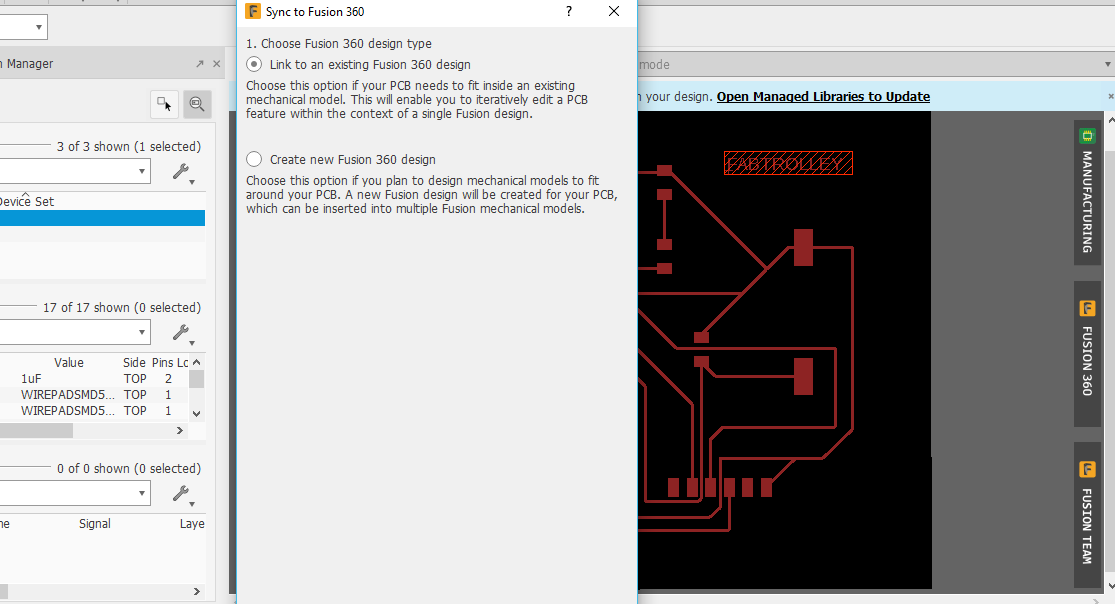The image size is (1115, 604).
Task: Sort by the Signal column header
Action: 95,524
